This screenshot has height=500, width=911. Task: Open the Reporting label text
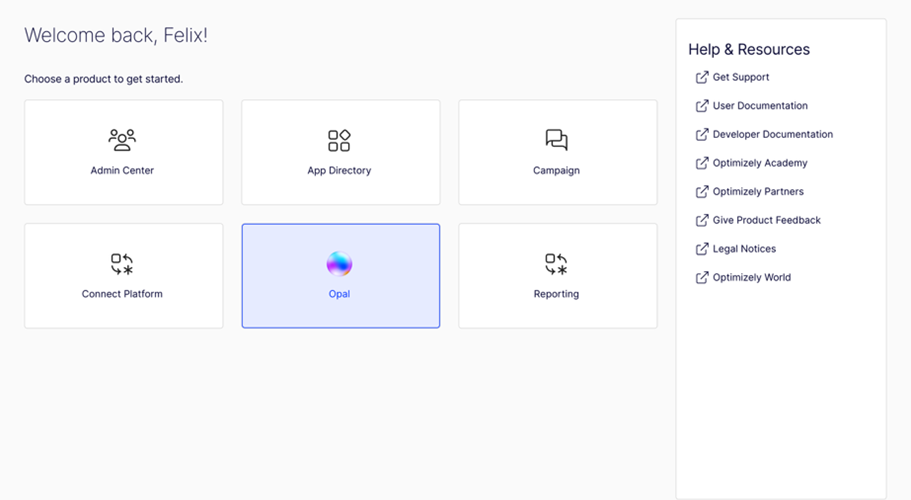(x=556, y=295)
